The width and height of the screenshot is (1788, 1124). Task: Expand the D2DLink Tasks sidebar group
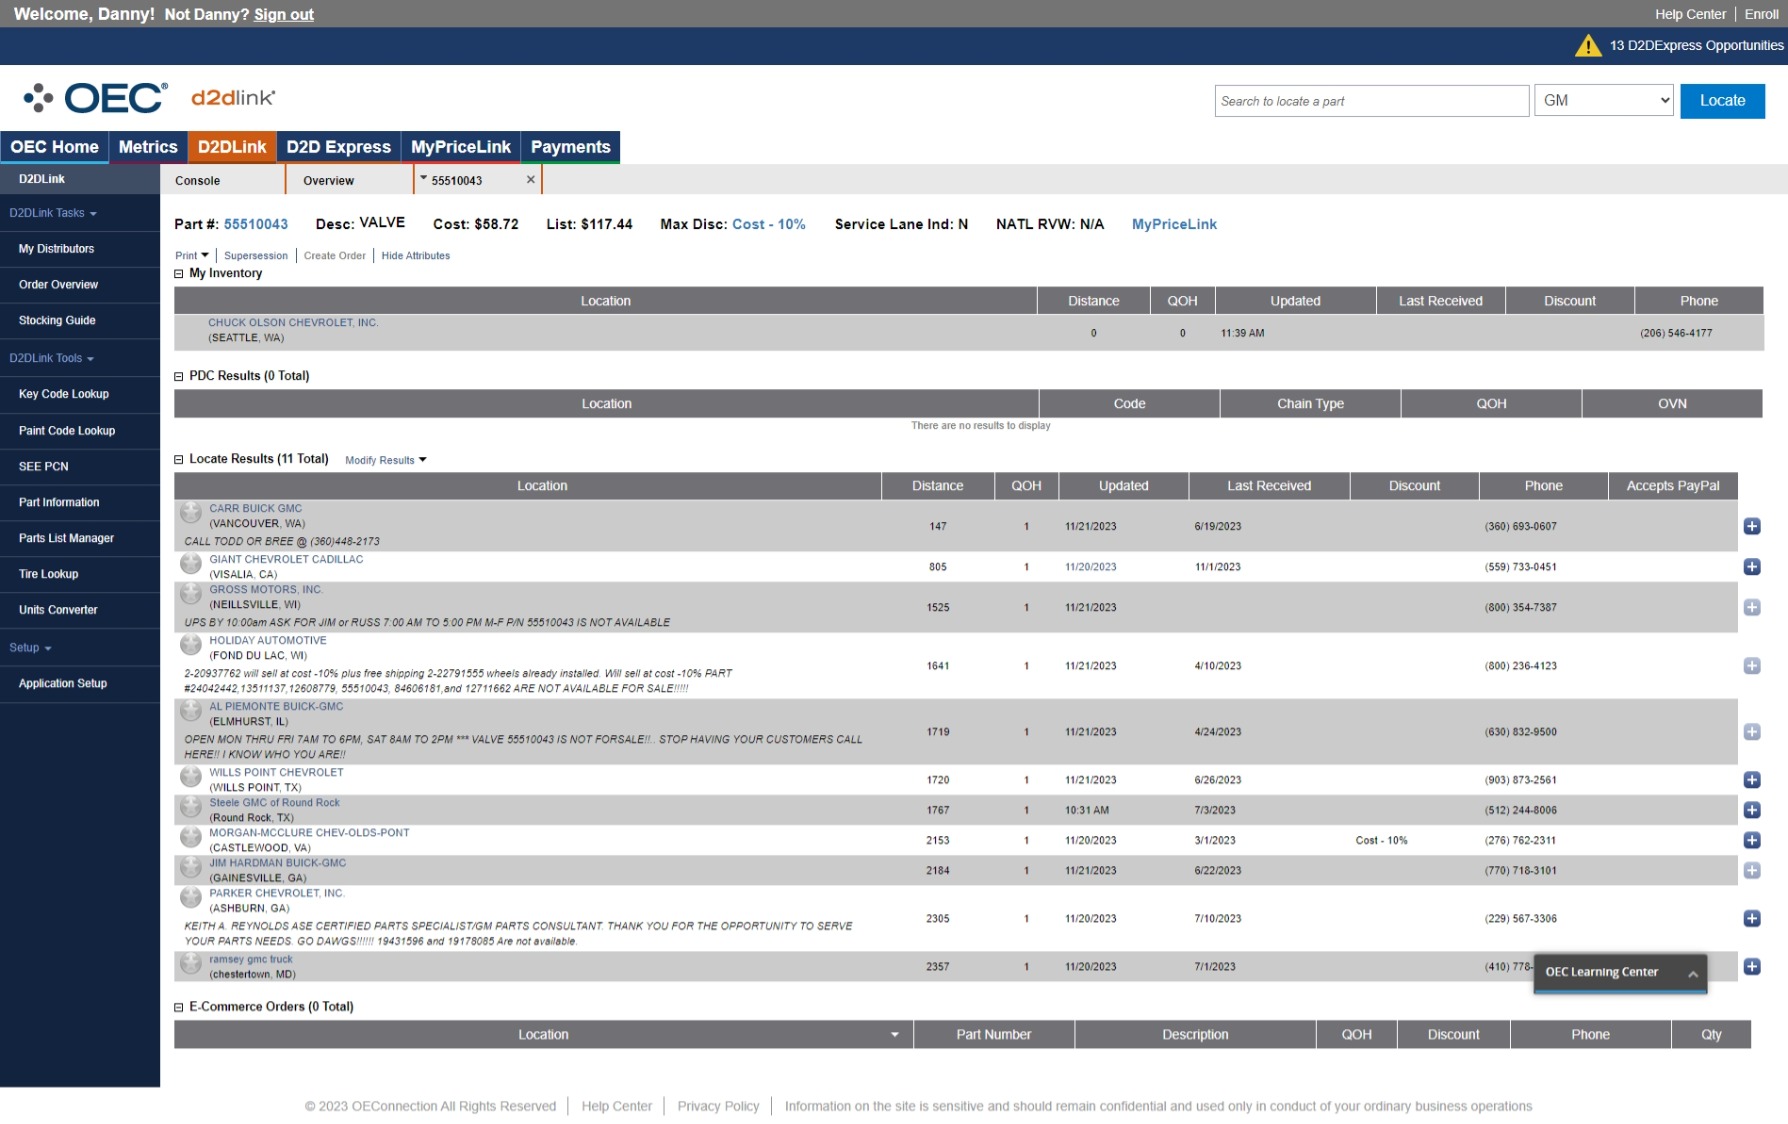point(53,213)
